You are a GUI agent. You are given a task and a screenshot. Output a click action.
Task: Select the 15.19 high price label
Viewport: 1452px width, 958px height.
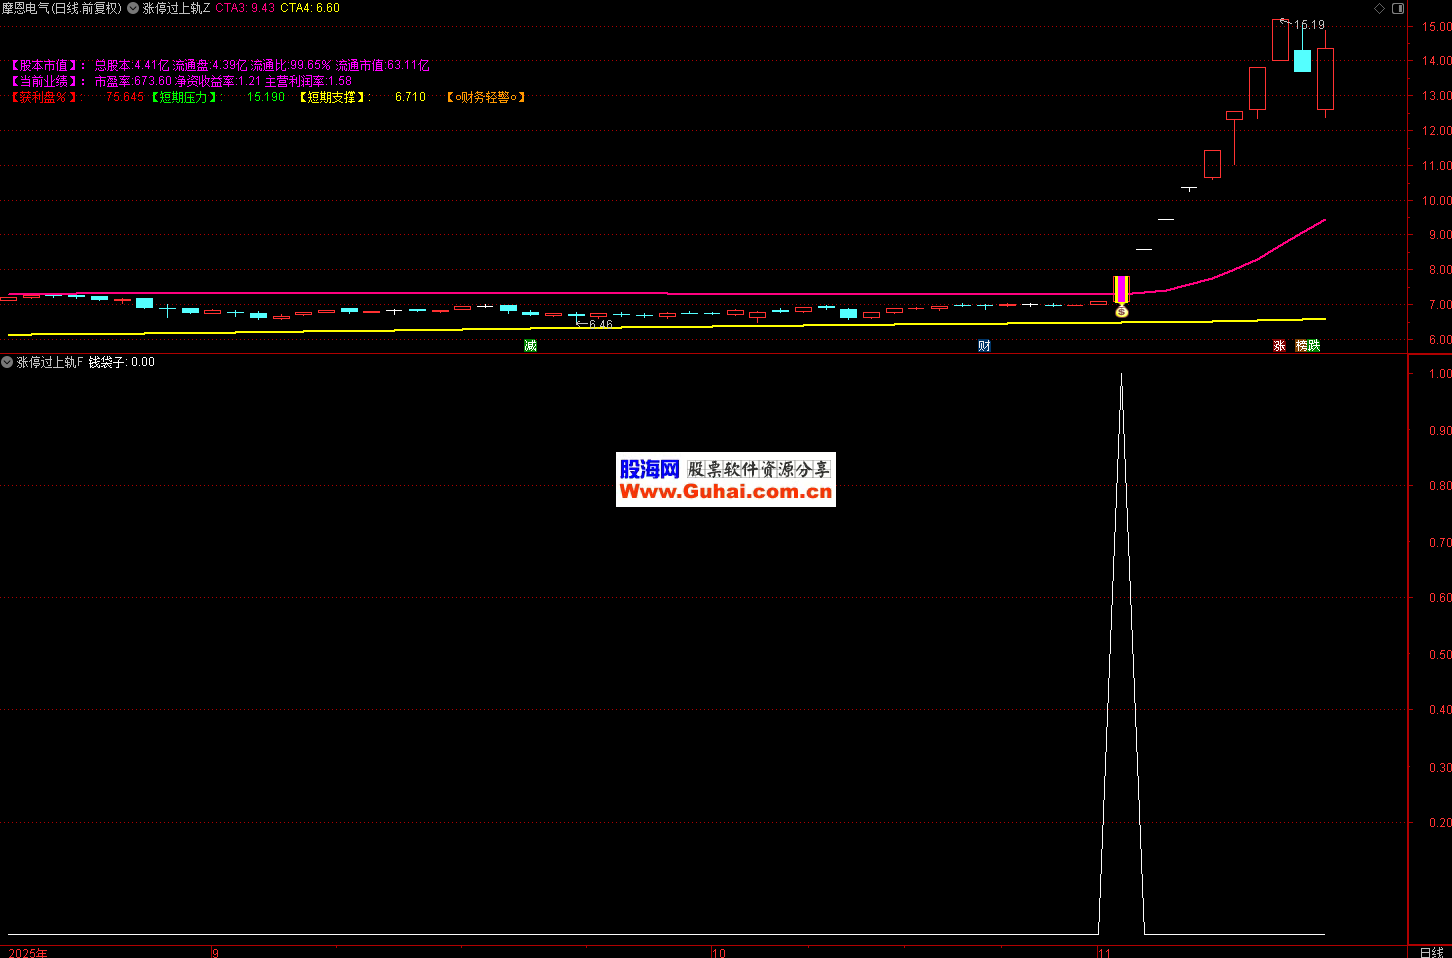pos(1309,25)
